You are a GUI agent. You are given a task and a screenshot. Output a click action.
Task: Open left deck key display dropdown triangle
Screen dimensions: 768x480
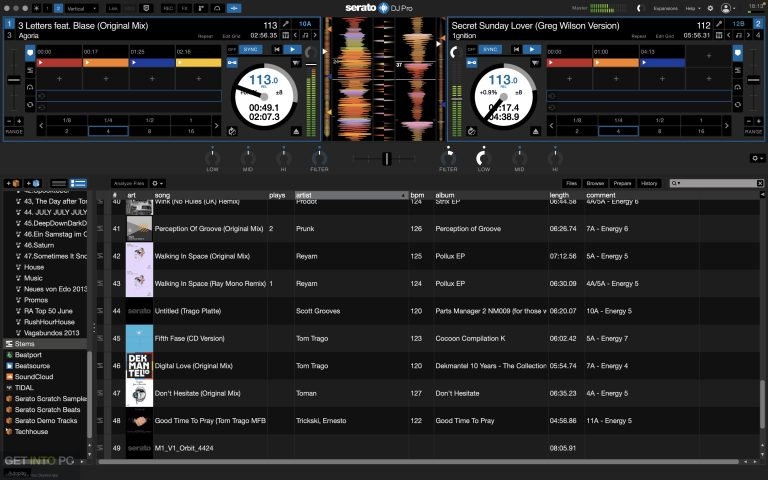tap(295, 63)
